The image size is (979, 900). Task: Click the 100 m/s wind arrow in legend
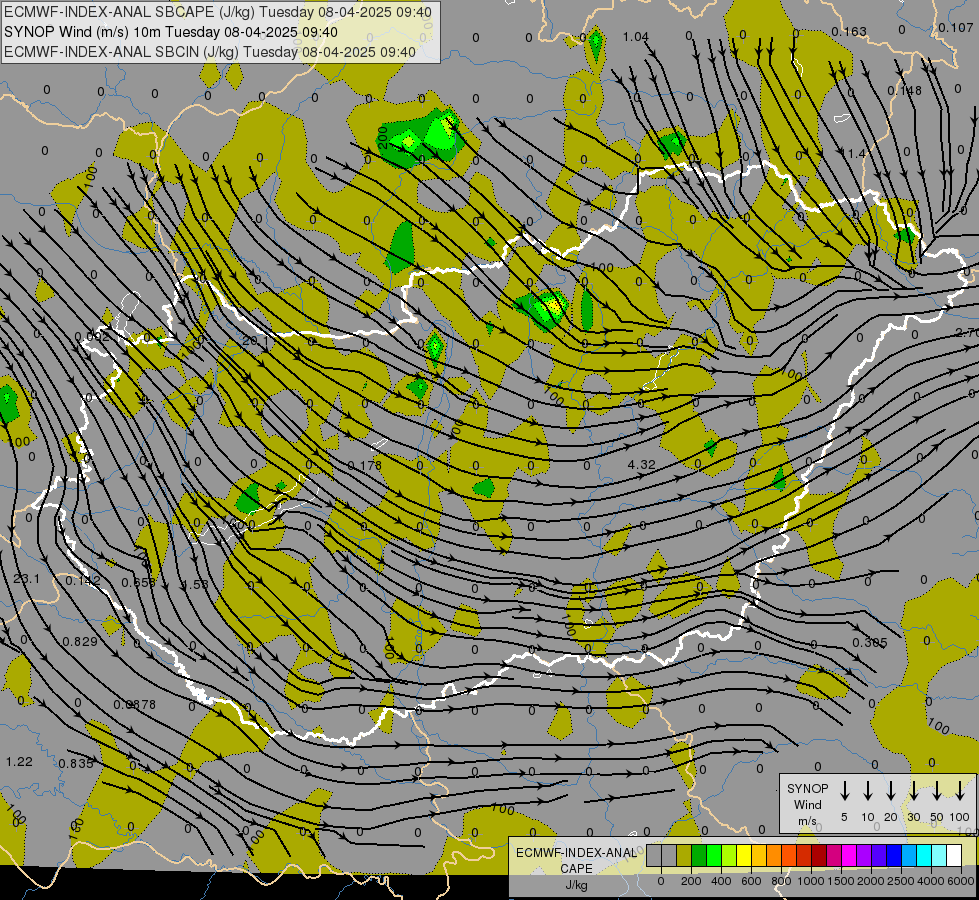pyautogui.click(x=960, y=791)
